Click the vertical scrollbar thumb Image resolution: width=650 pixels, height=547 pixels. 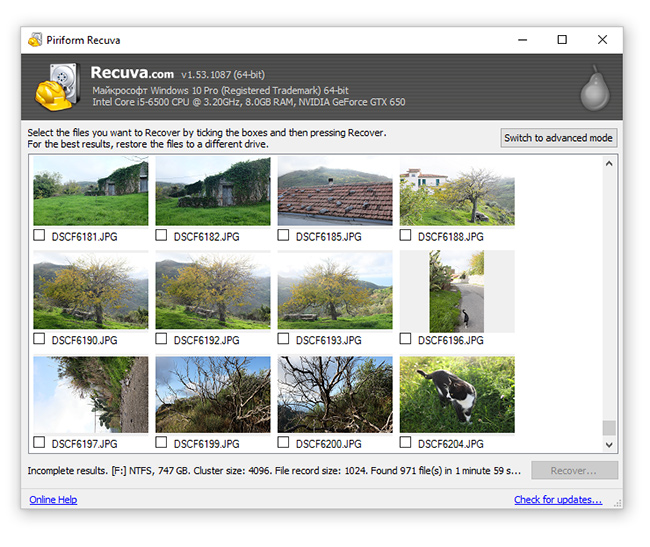click(609, 428)
